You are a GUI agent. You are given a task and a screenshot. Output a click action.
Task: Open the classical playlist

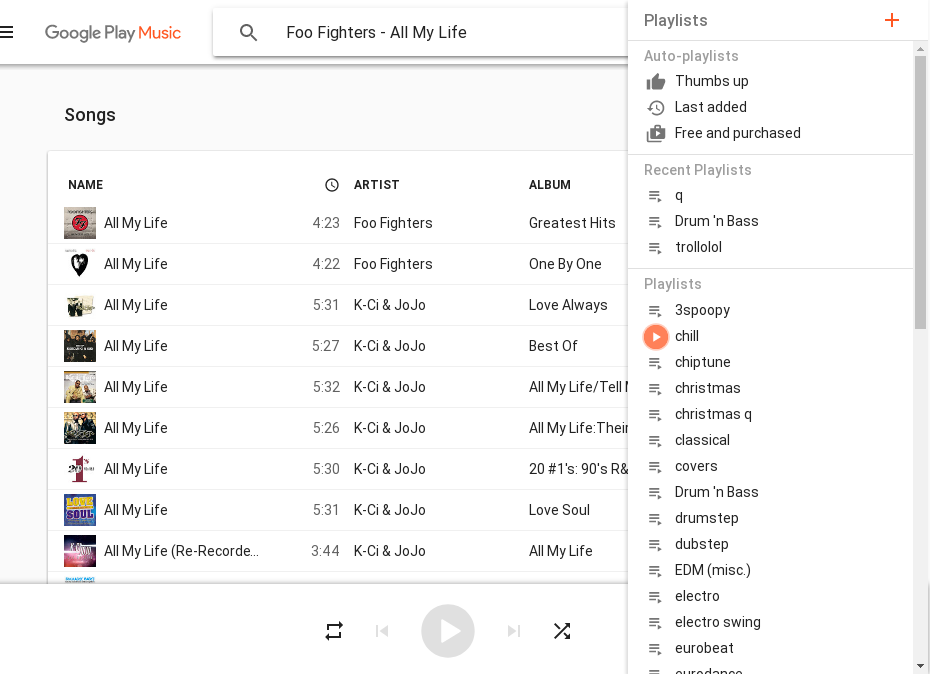pos(702,440)
